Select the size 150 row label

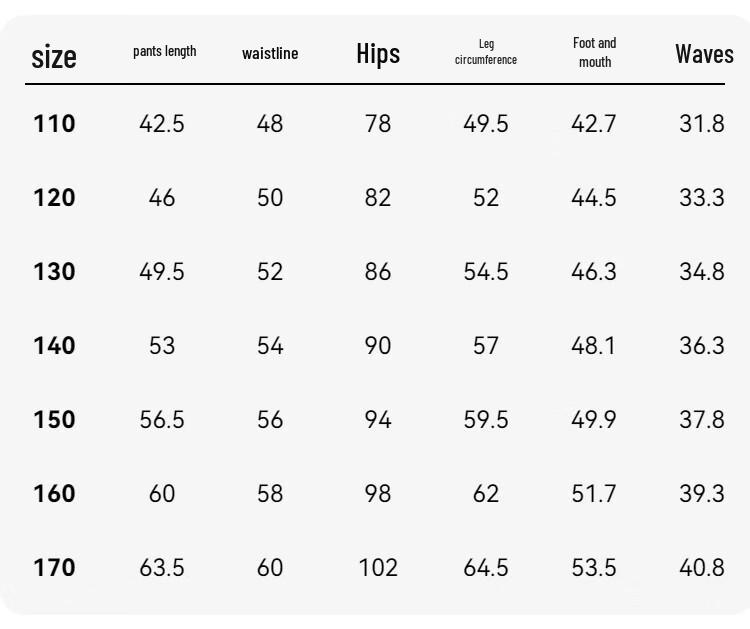(x=54, y=419)
